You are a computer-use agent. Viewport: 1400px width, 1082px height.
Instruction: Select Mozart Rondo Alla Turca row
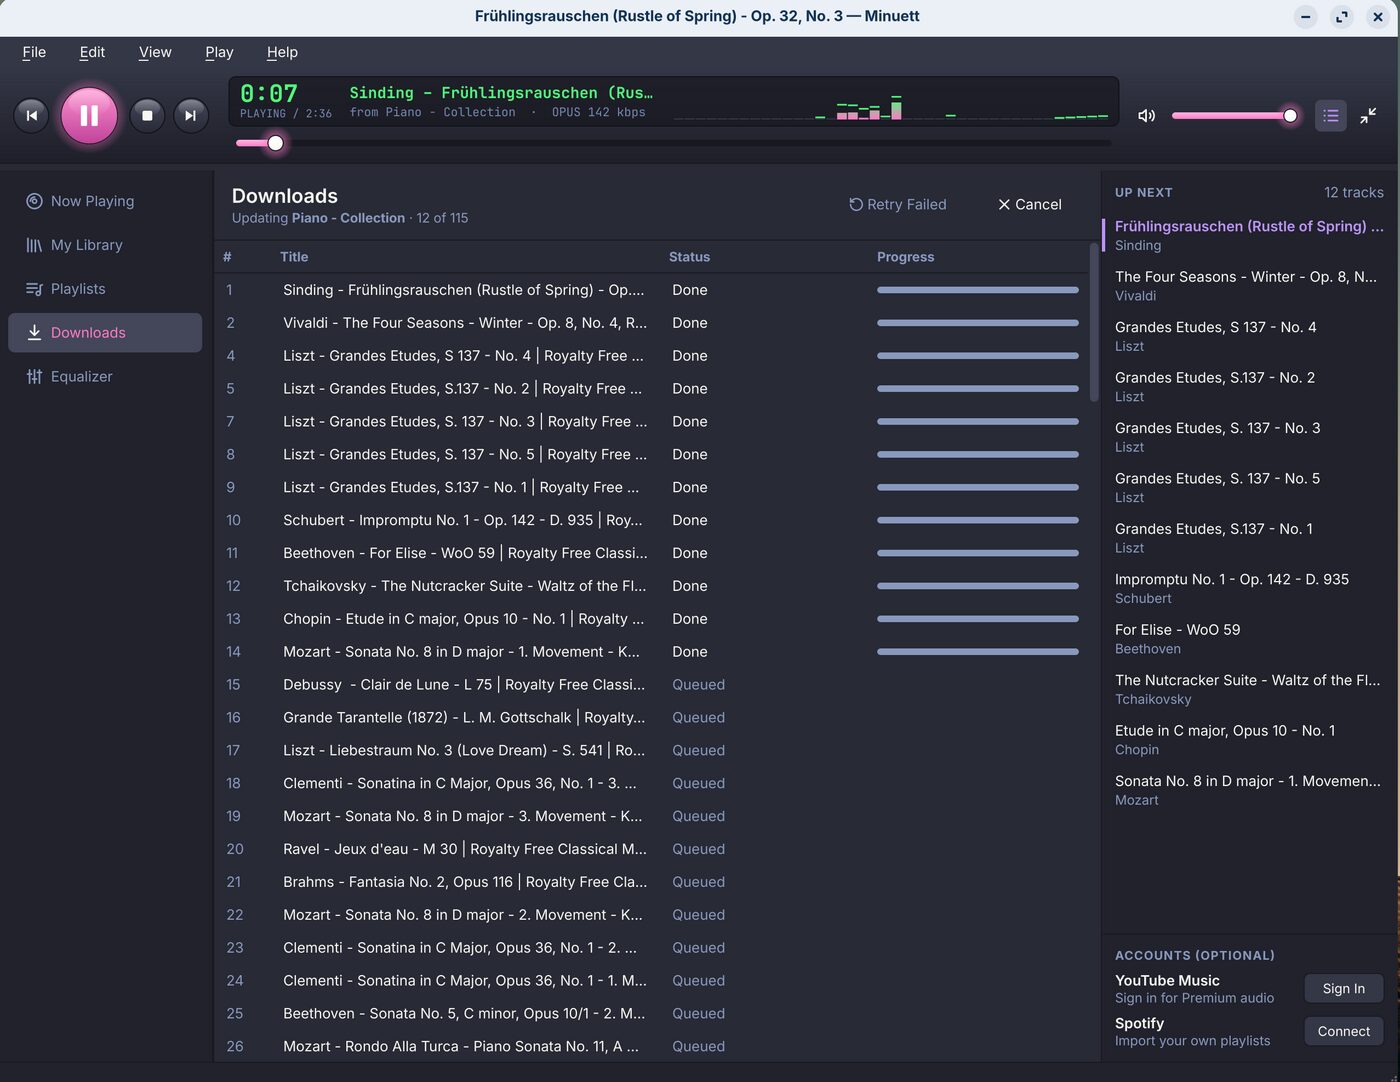tap(652, 1046)
